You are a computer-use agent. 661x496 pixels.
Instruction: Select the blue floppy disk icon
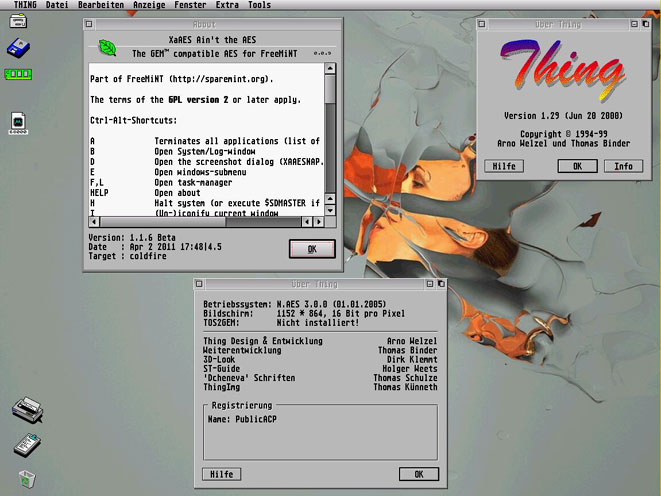click(18, 48)
